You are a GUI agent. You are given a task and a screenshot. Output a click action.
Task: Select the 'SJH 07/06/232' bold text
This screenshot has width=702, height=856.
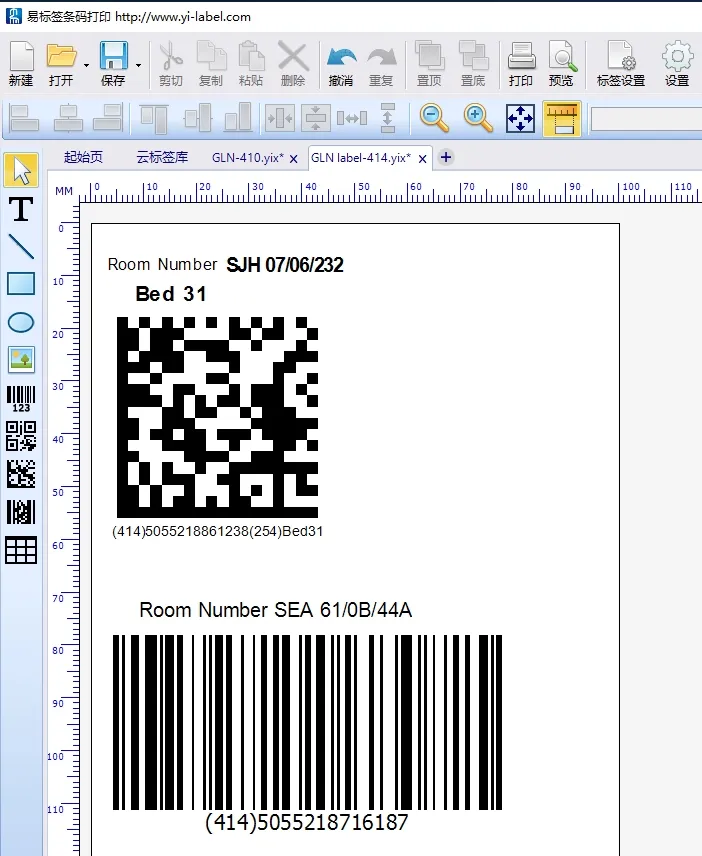pos(285,265)
